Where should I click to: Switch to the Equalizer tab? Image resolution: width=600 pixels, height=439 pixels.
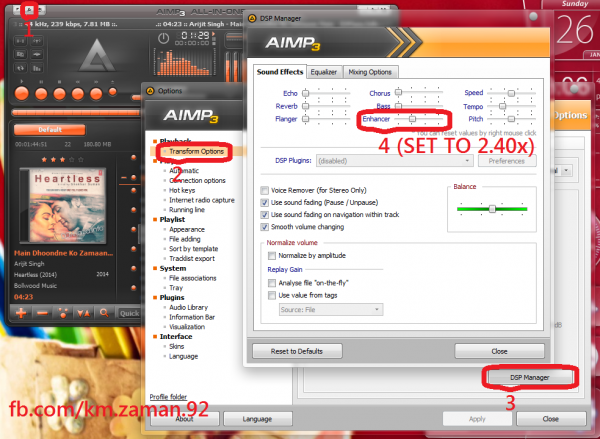click(x=324, y=72)
